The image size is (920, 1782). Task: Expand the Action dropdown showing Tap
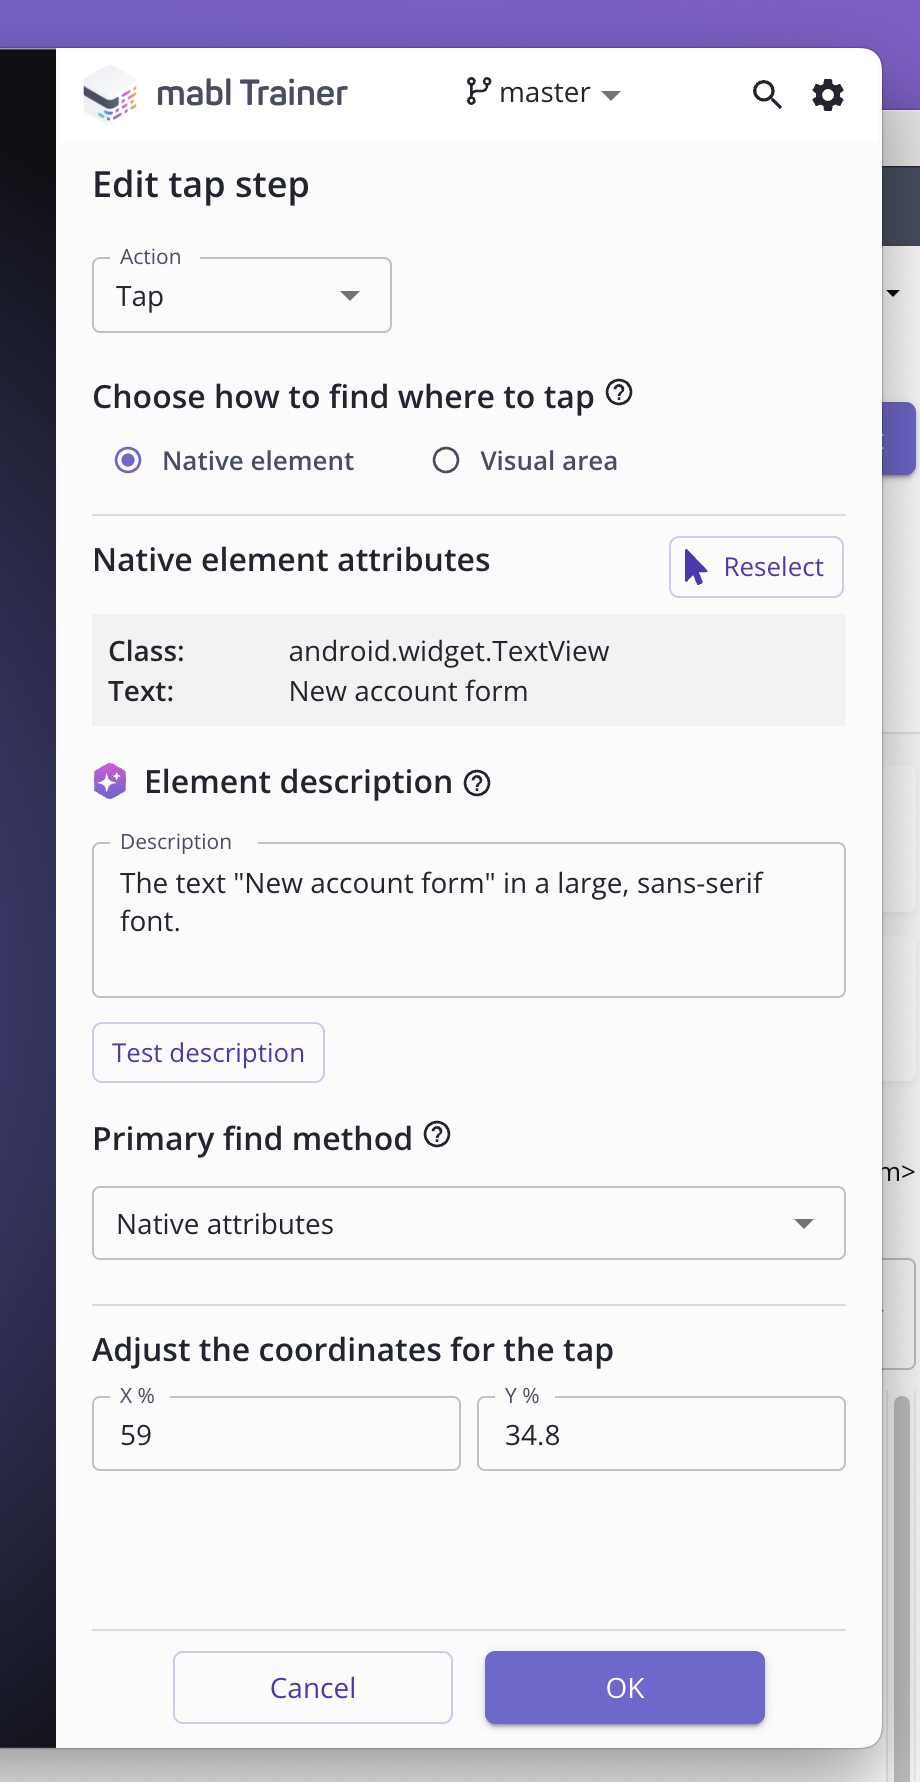(x=242, y=296)
